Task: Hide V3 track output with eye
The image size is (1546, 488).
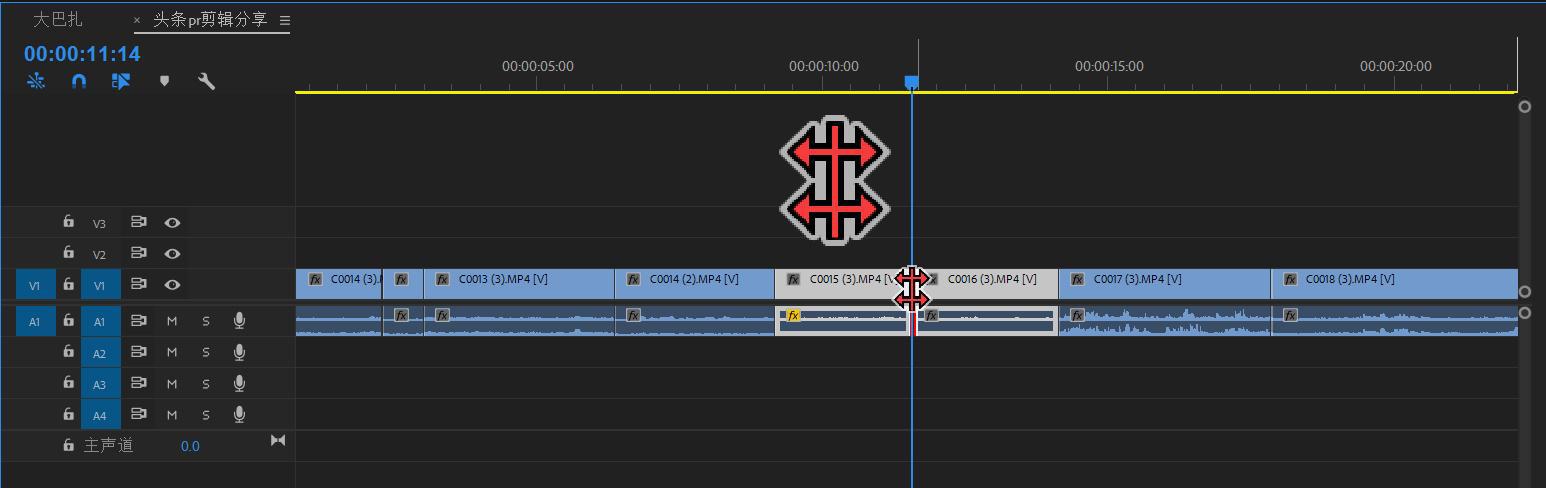Action: [172, 223]
